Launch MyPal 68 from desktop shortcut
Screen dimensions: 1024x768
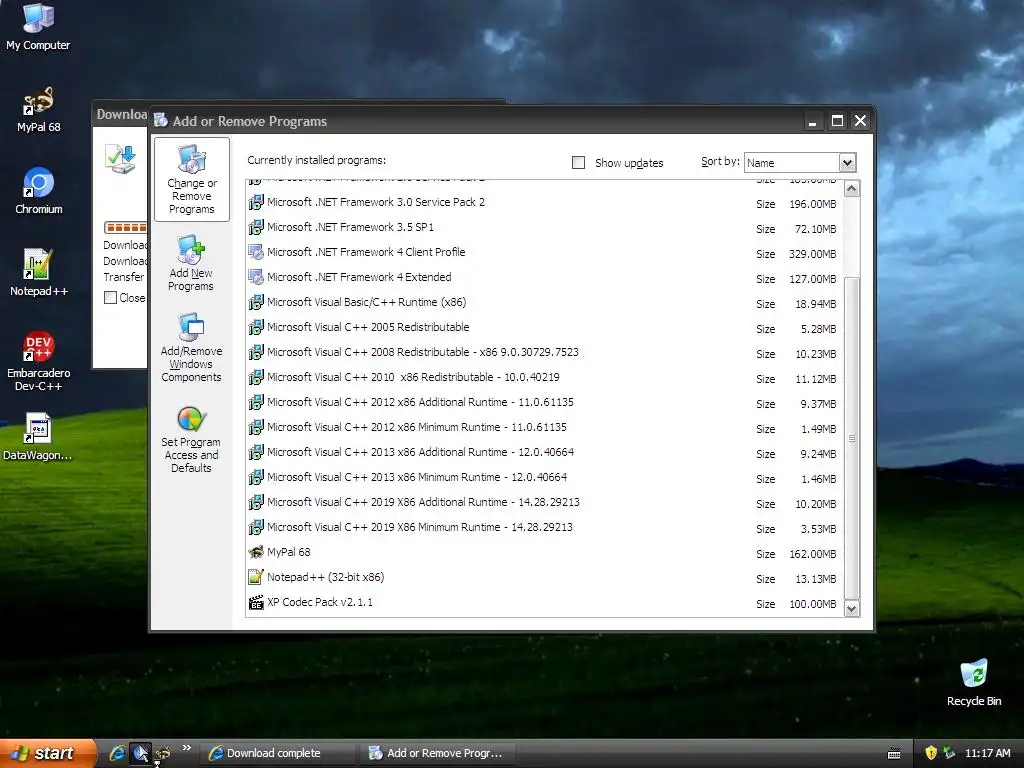click(39, 110)
